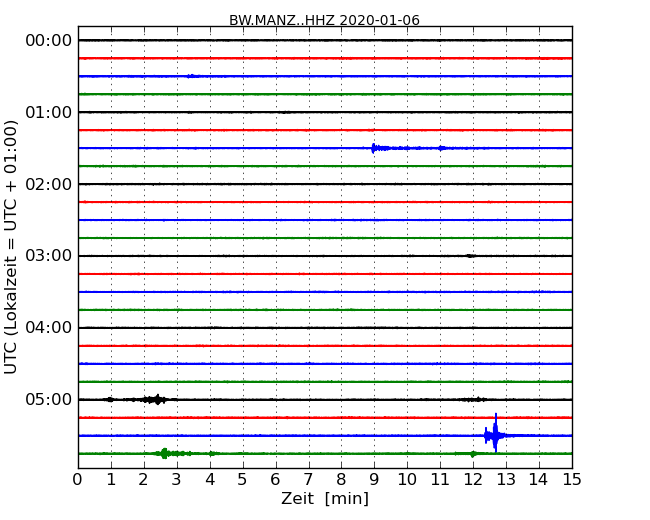Image resolution: width=650 pixels, height=520 pixels.
Task: Click the small black event near minute 12 on 03:00 trace
Action: (470, 256)
